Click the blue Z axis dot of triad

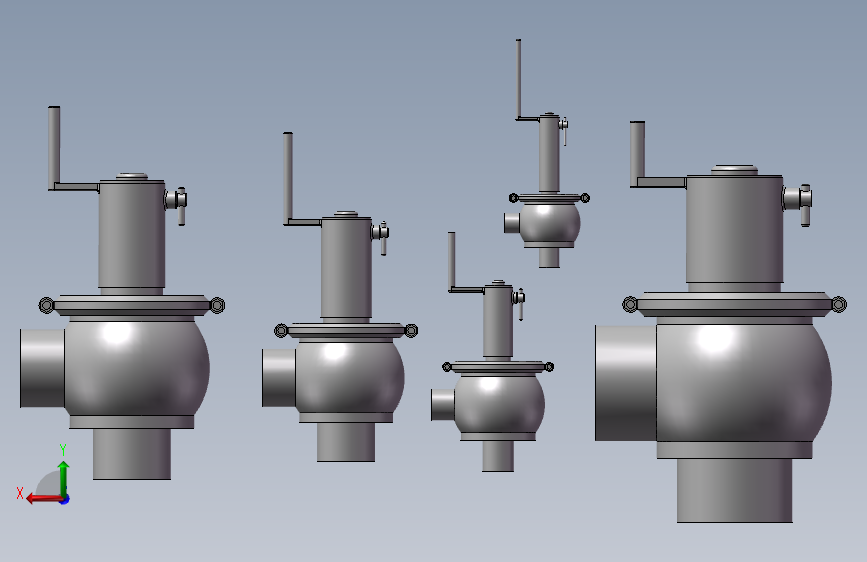[x=65, y=500]
